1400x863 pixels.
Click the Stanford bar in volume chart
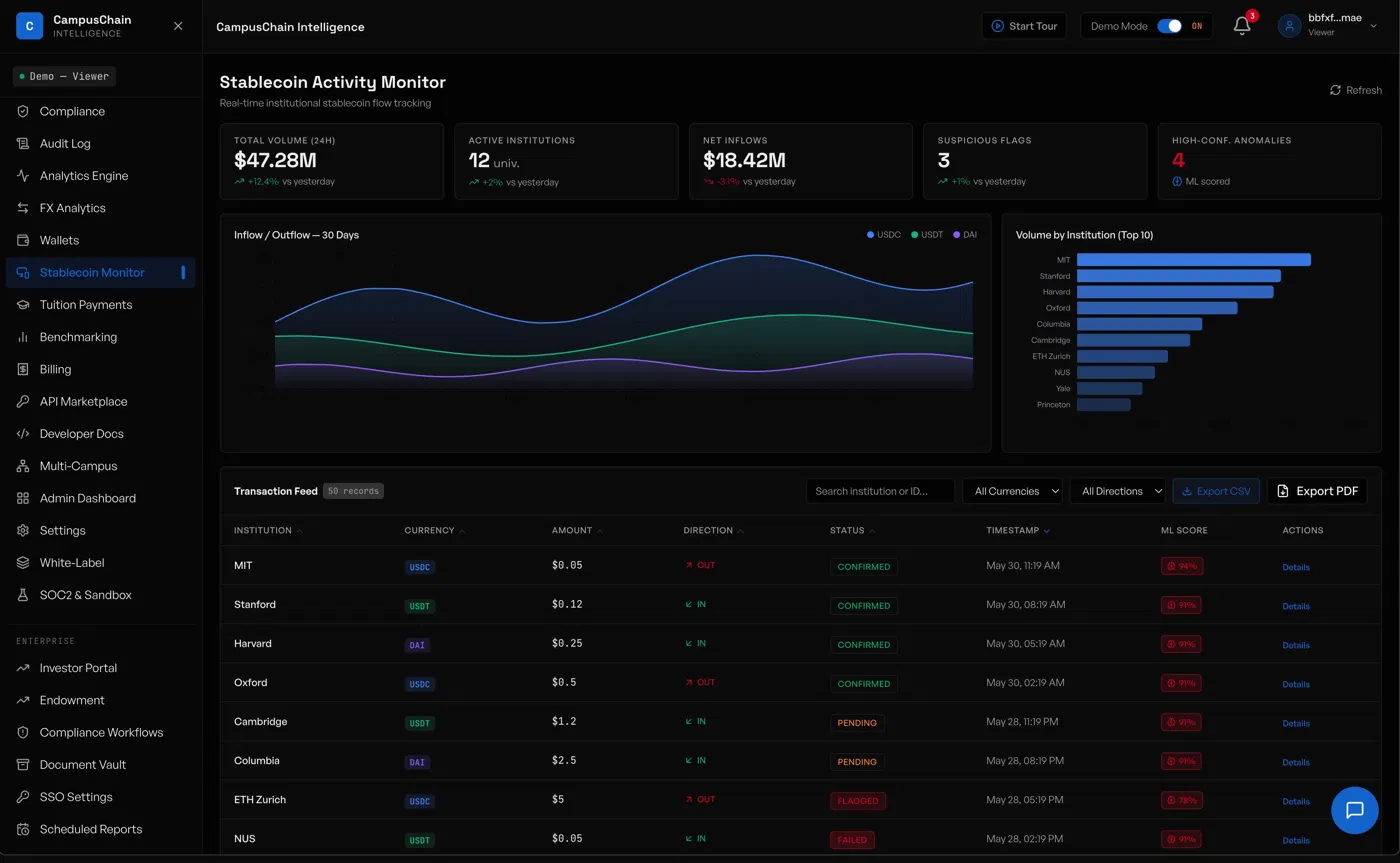pyautogui.click(x=1179, y=276)
